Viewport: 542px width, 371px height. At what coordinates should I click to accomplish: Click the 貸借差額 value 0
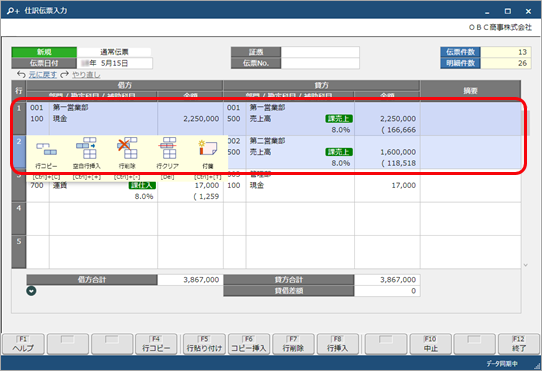click(x=387, y=291)
